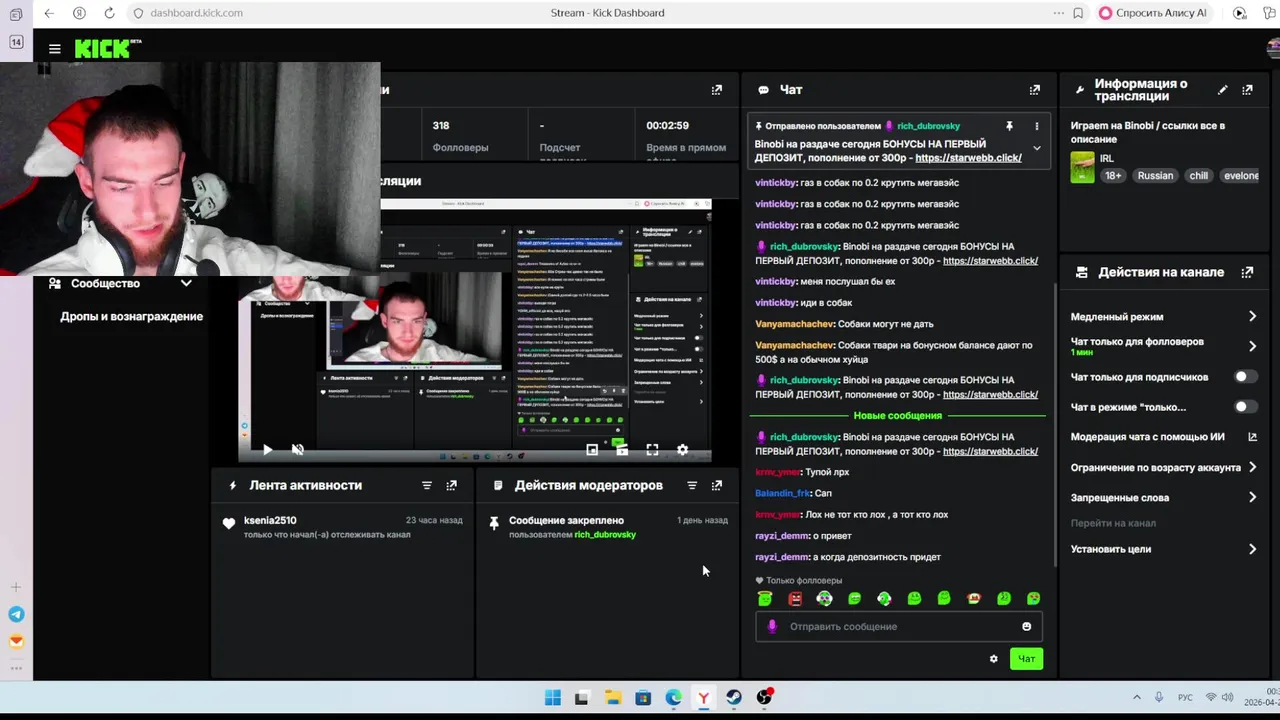Image resolution: width=1280 pixels, height=720 pixels.
Task: Reload the dashboard page
Action: pos(109,13)
